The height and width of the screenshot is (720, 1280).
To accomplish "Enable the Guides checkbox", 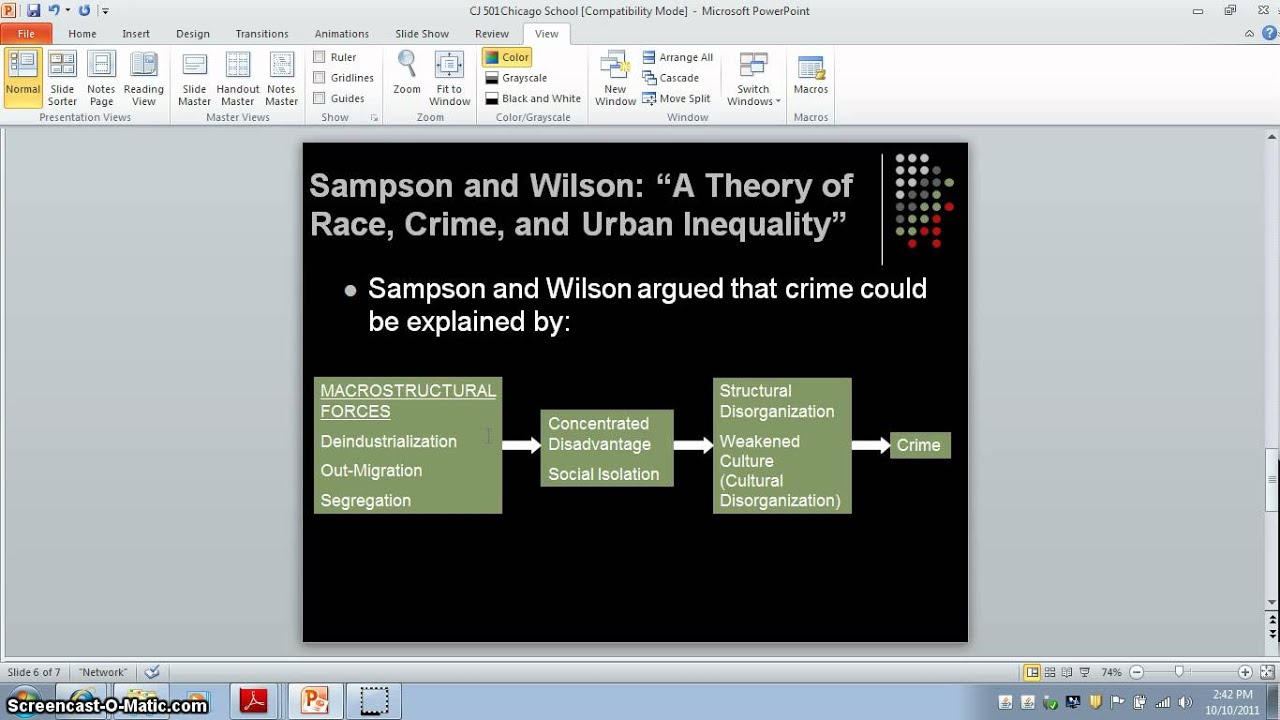I will 319,98.
